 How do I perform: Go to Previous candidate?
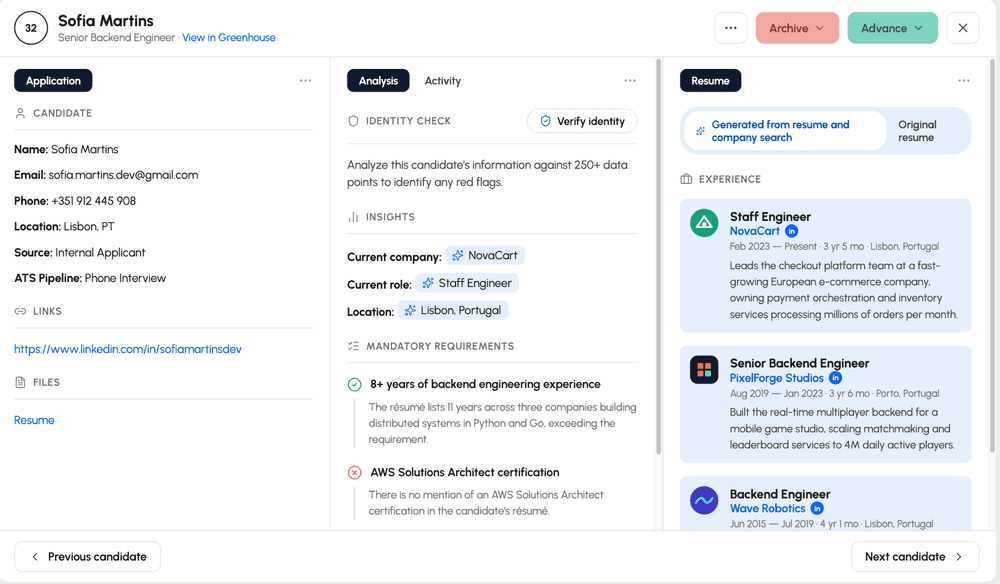click(x=87, y=557)
